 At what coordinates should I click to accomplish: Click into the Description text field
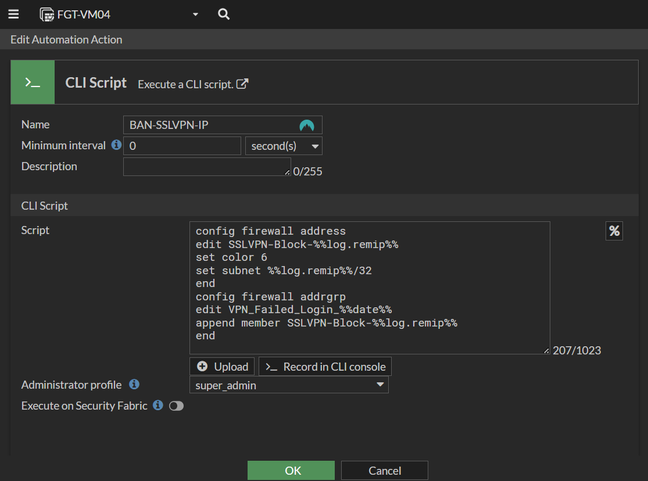(x=206, y=167)
